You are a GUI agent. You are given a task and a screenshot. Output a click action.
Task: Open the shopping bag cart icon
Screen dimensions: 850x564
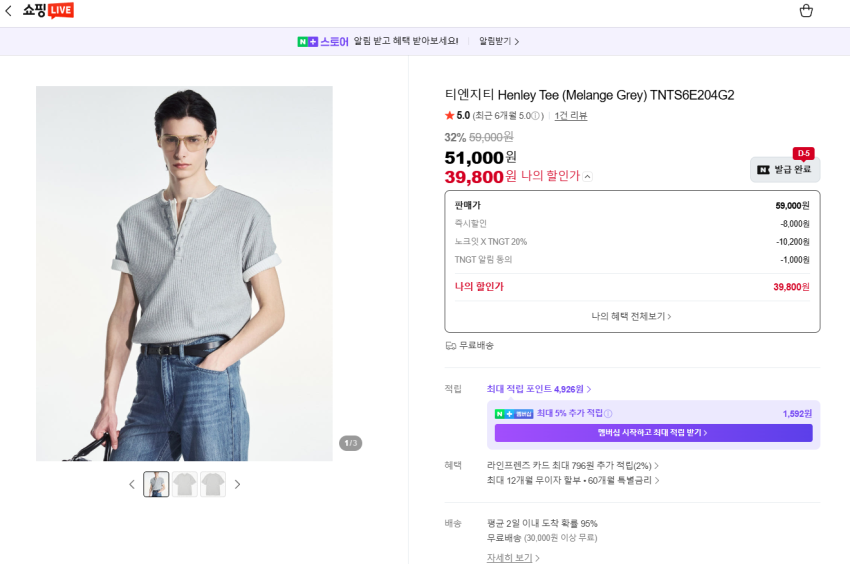(806, 11)
